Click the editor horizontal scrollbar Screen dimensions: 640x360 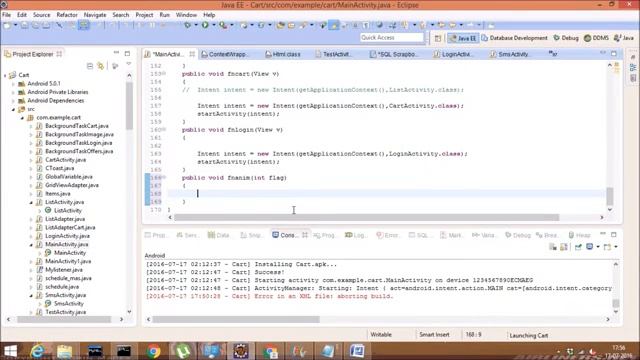366,218
